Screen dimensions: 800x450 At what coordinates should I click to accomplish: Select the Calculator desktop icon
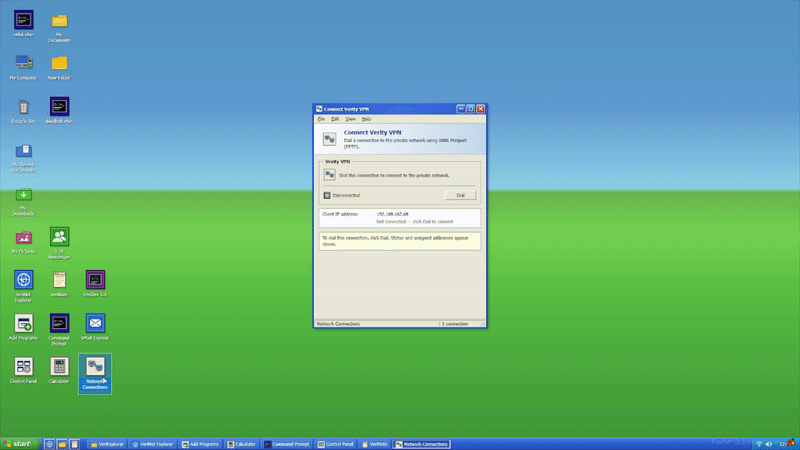pos(59,370)
